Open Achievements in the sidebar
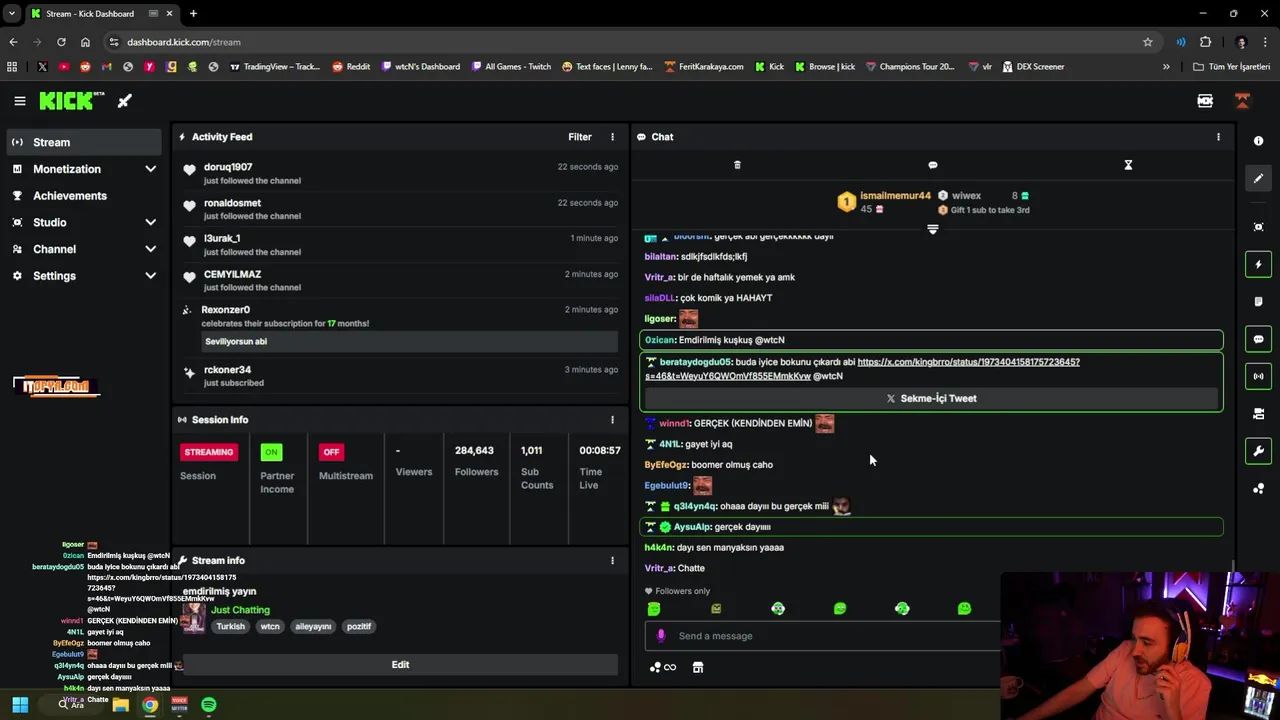Viewport: 1280px width, 720px height. point(84,196)
